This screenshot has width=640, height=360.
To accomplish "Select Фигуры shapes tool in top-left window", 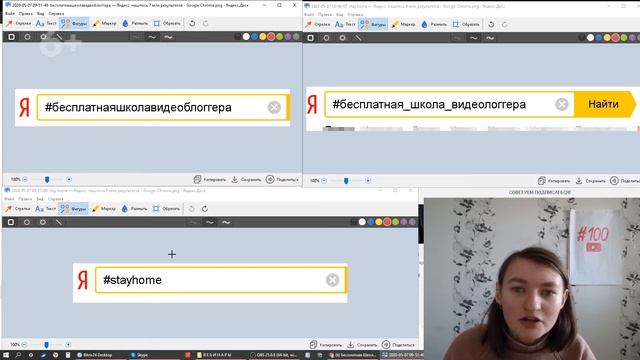I will [x=74, y=24].
